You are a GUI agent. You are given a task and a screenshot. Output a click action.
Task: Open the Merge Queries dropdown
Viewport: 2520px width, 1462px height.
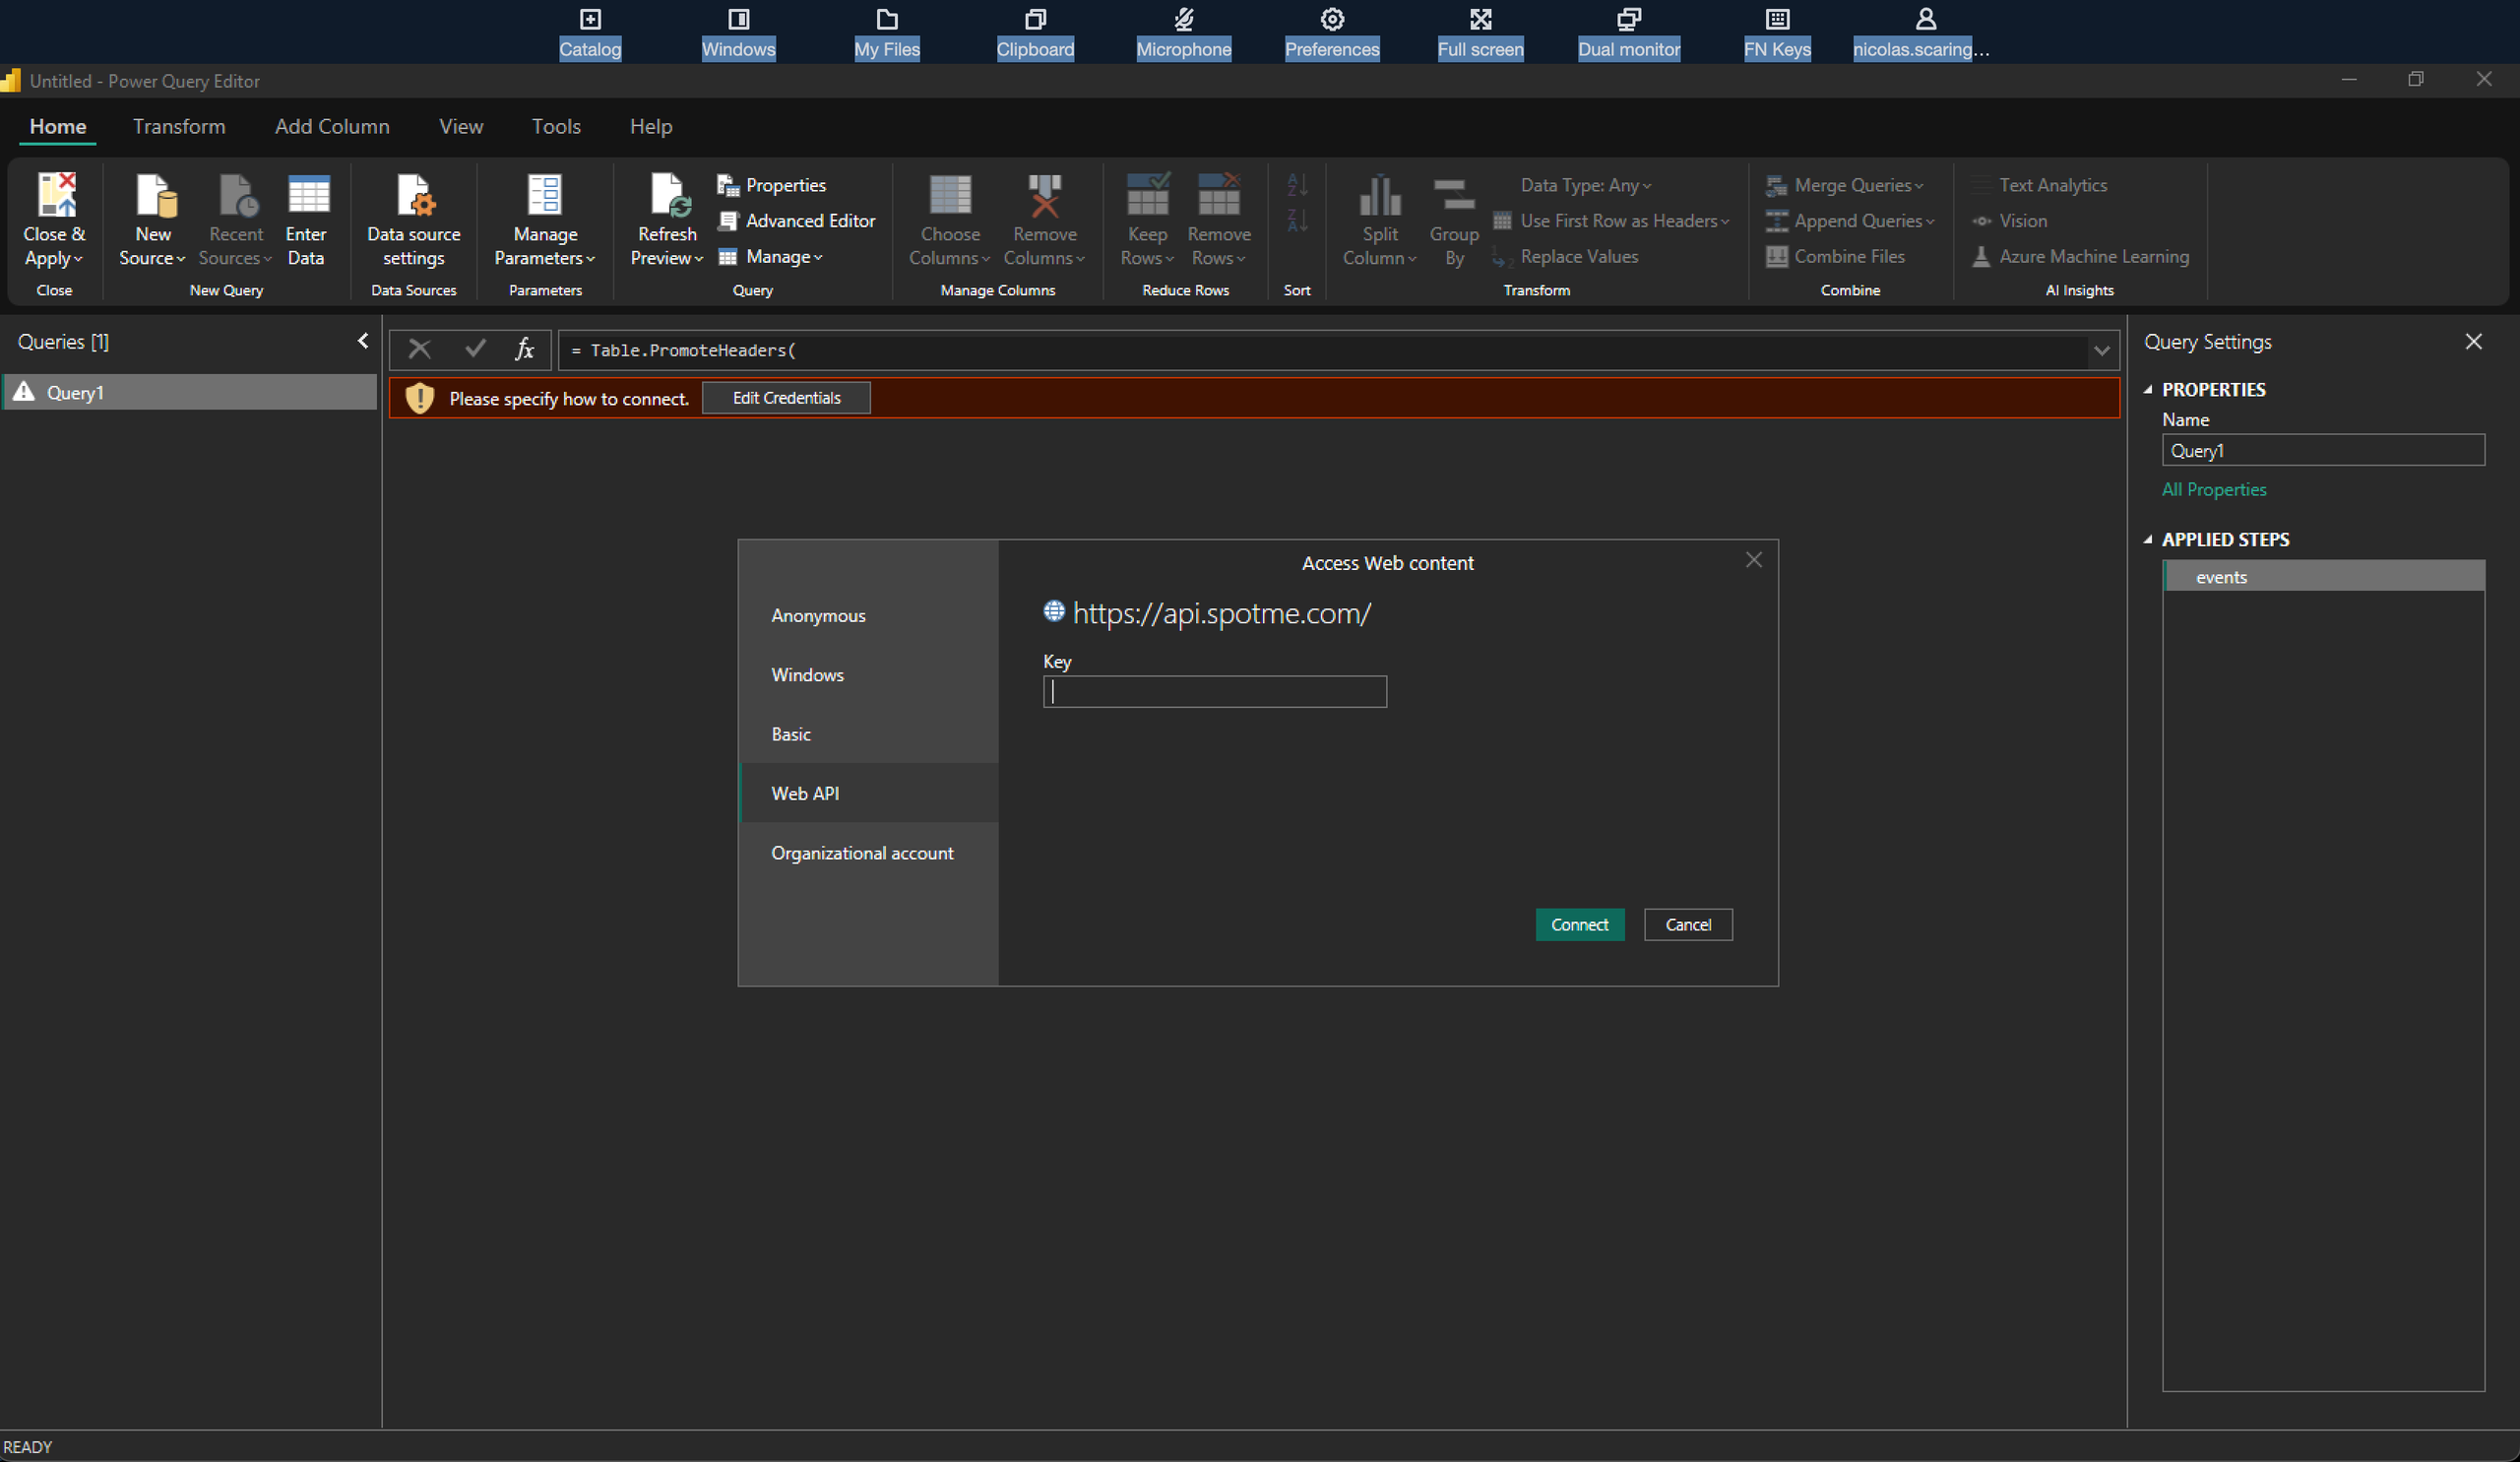1844,185
